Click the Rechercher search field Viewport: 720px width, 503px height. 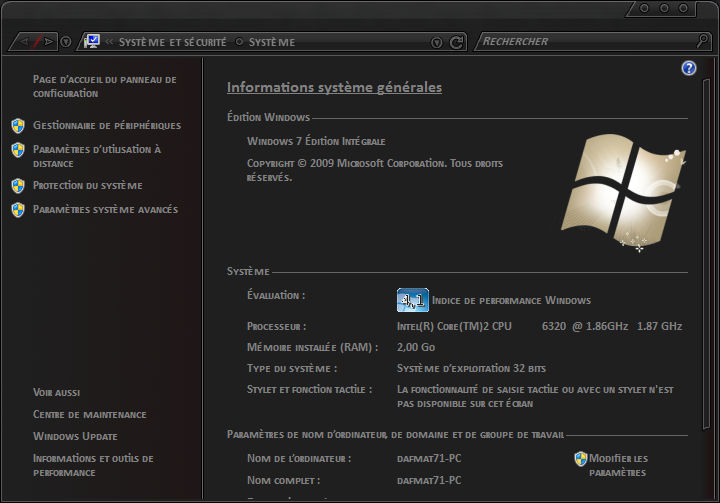click(588, 41)
